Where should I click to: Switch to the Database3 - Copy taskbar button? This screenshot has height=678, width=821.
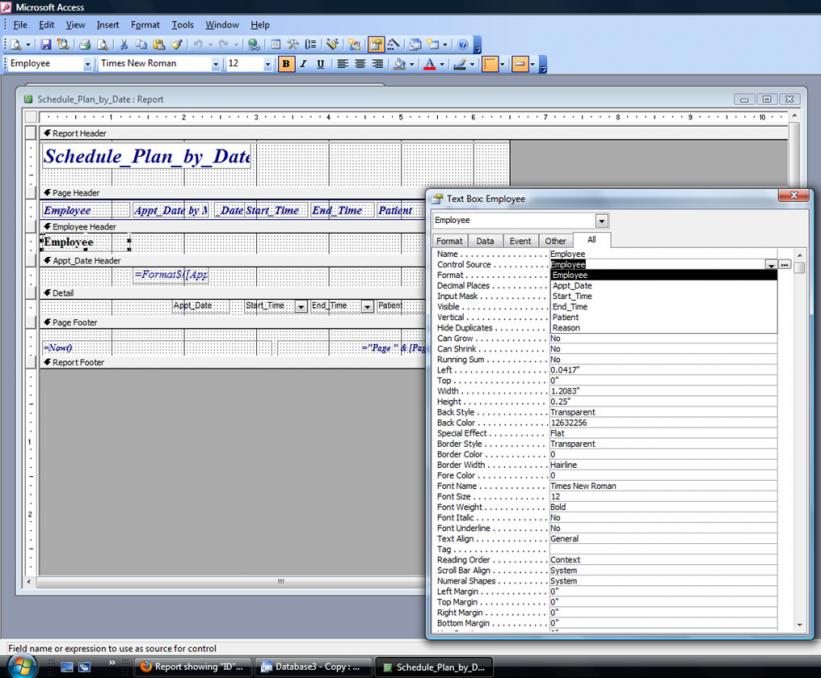[312, 666]
